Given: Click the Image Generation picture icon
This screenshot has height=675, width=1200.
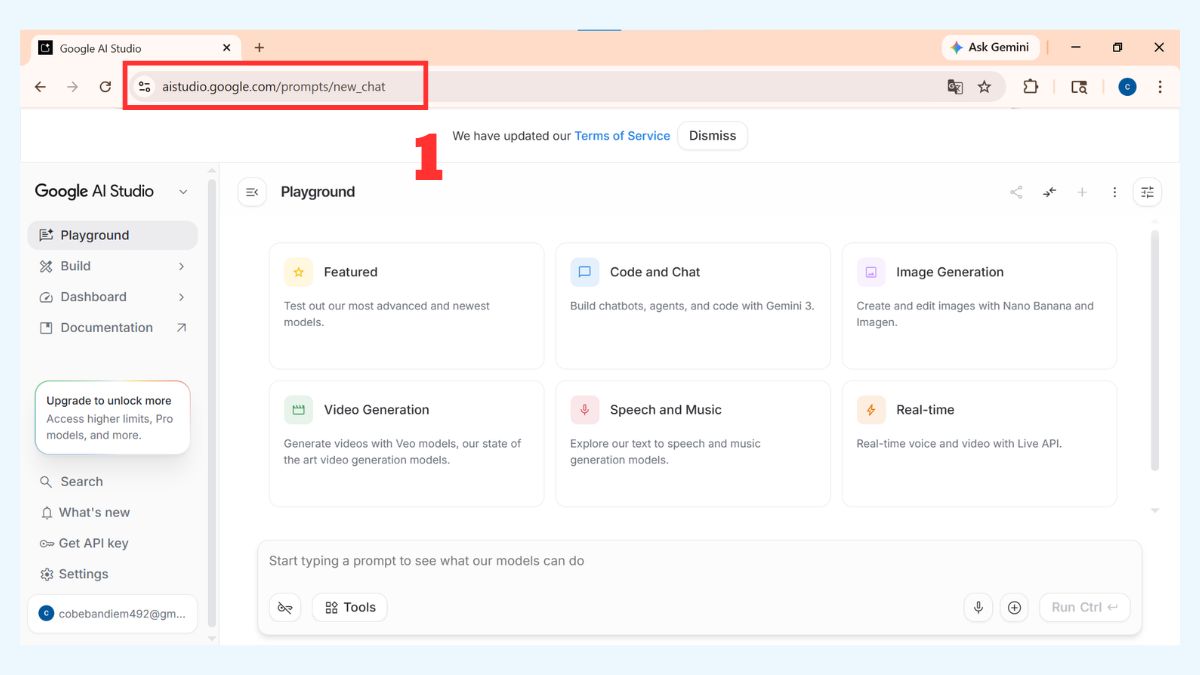Looking at the screenshot, I should pyautogui.click(x=871, y=272).
